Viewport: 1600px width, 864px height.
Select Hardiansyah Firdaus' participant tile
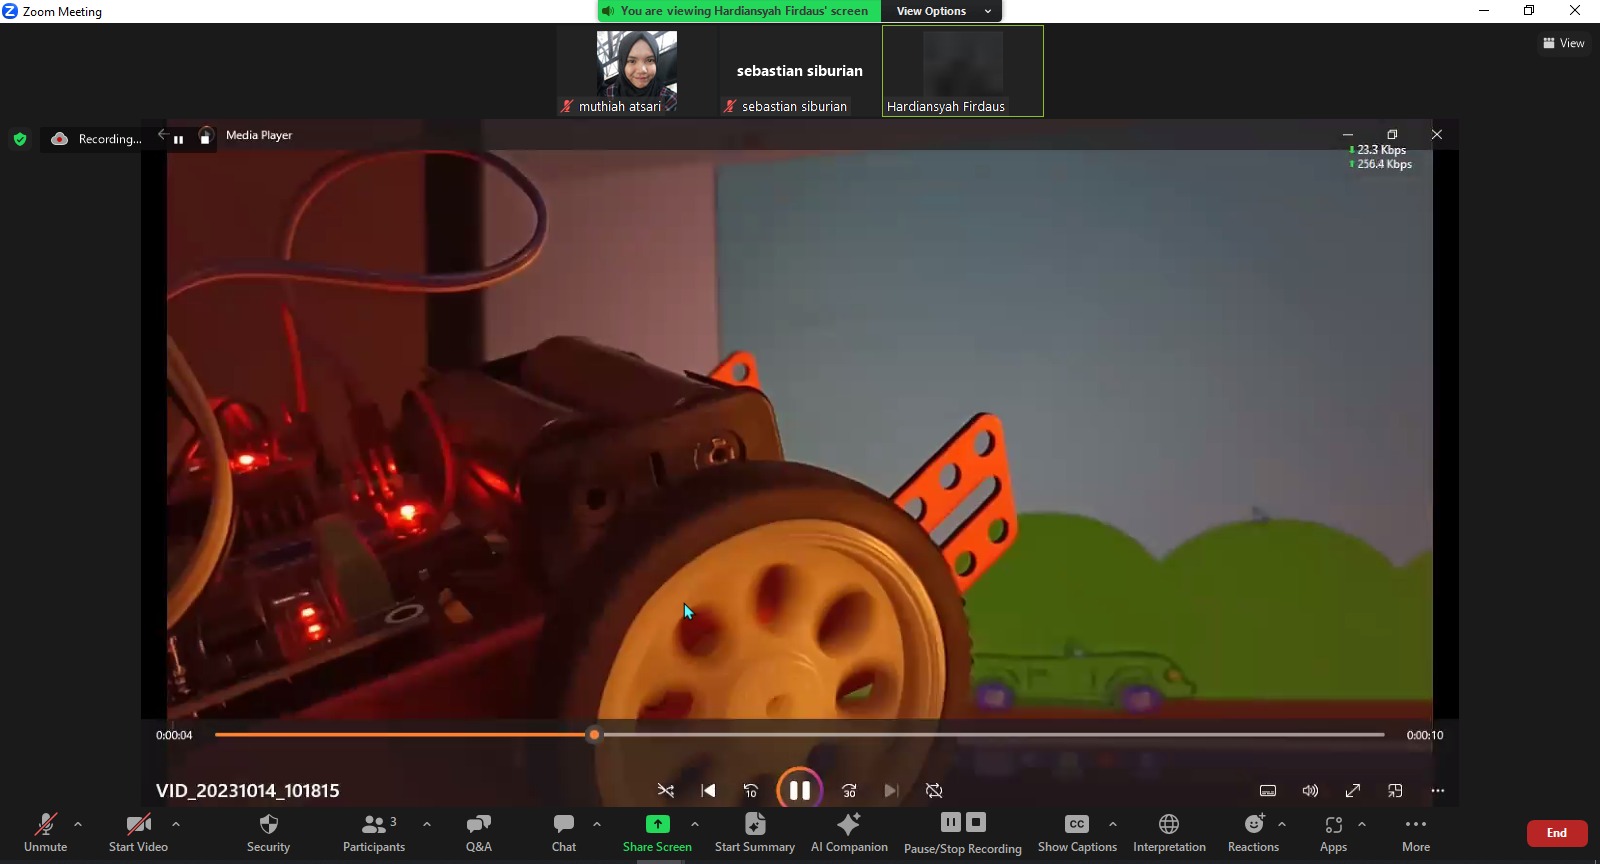pyautogui.click(x=963, y=71)
